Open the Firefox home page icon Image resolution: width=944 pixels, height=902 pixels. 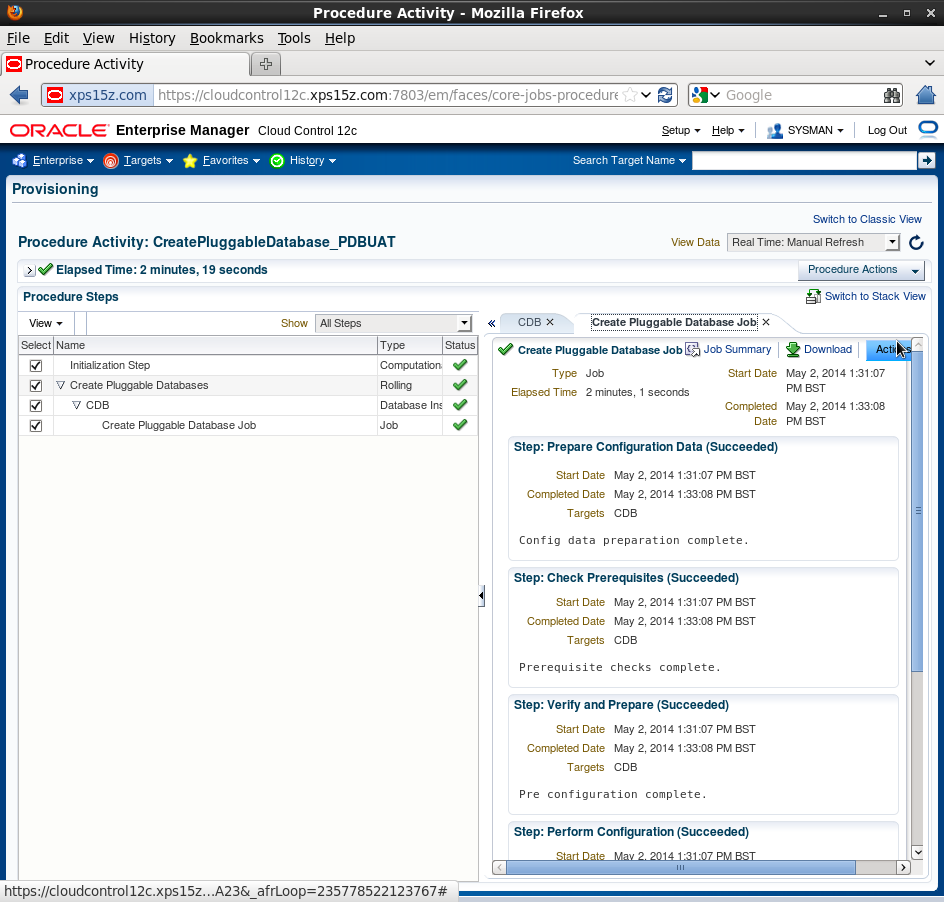pos(926,95)
